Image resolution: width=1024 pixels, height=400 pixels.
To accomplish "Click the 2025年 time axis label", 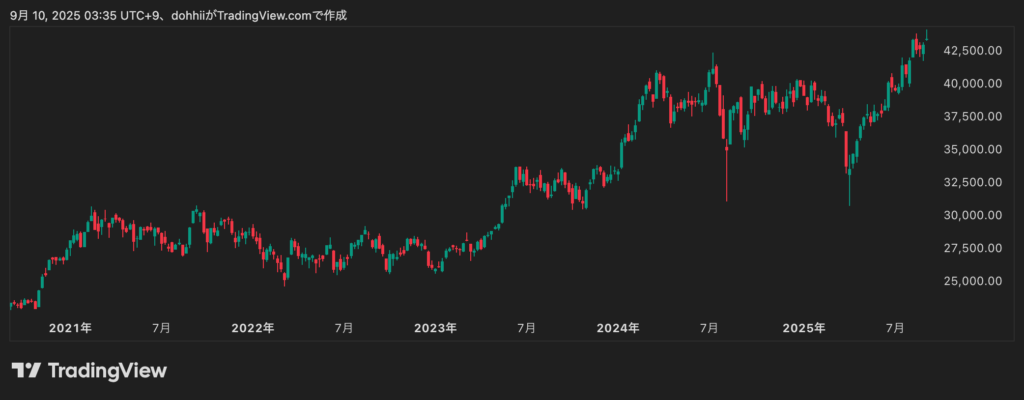I will click(x=804, y=327).
